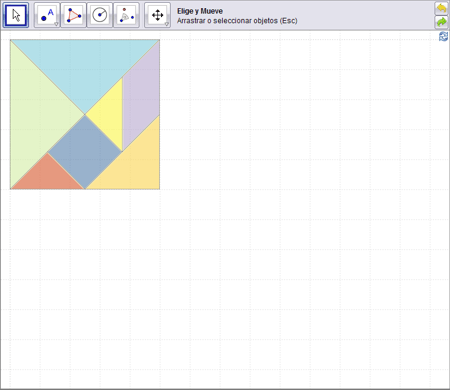The image size is (450, 390).
Task: Select the Rotate around point tool
Action: pyautogui.click(x=126, y=15)
